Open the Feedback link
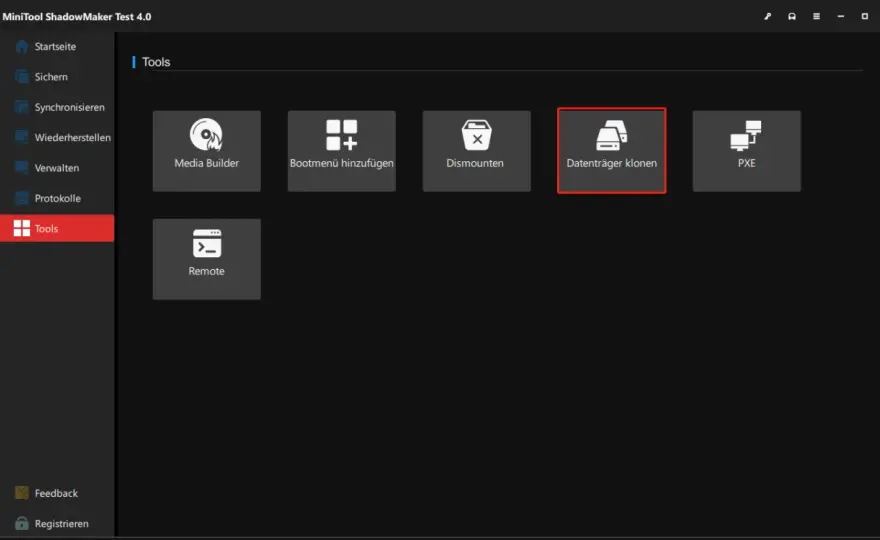880x540 pixels. tap(57, 493)
